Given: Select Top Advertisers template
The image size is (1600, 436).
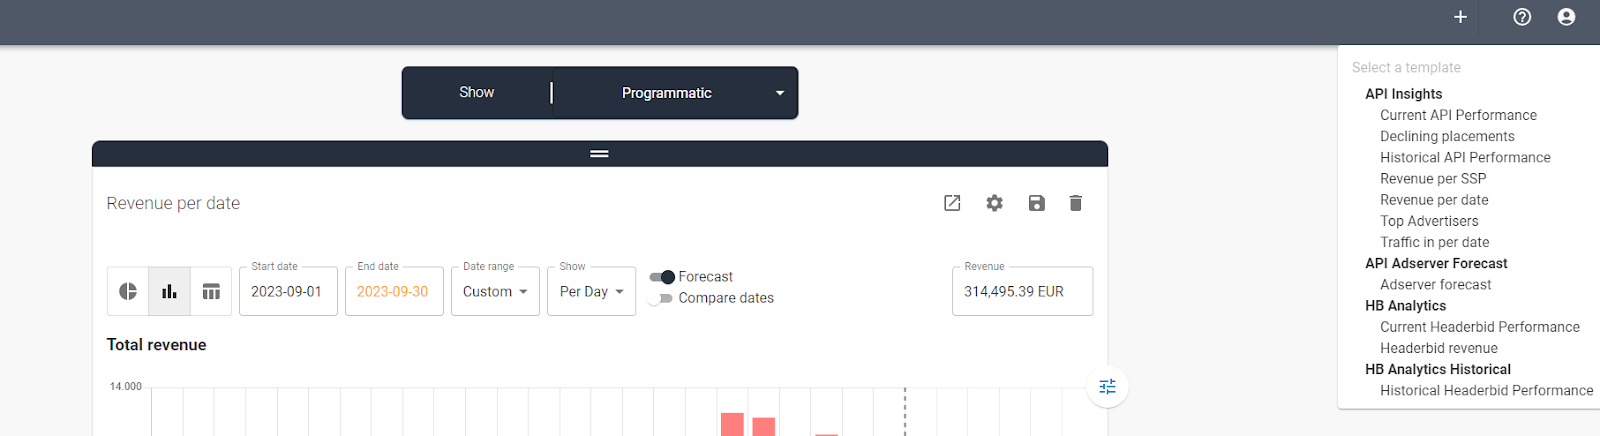Looking at the screenshot, I should [1429, 221].
